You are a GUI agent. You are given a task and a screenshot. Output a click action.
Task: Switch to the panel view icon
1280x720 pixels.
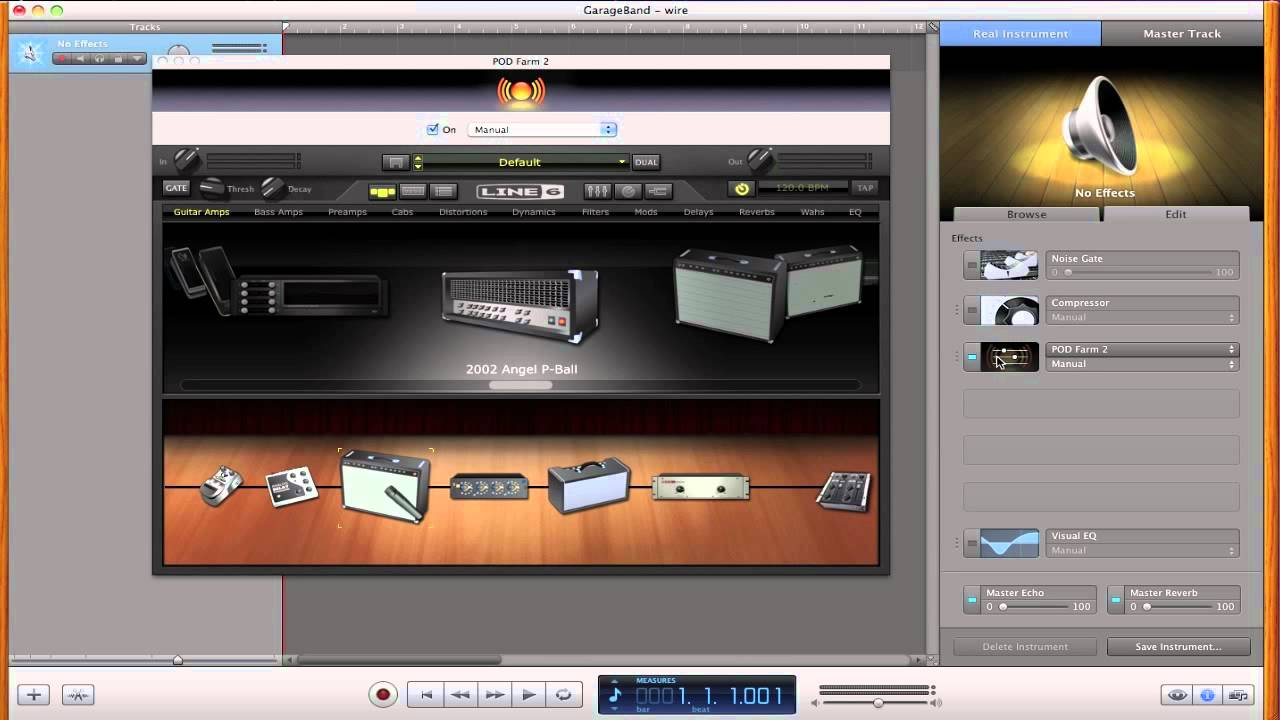tap(413, 191)
